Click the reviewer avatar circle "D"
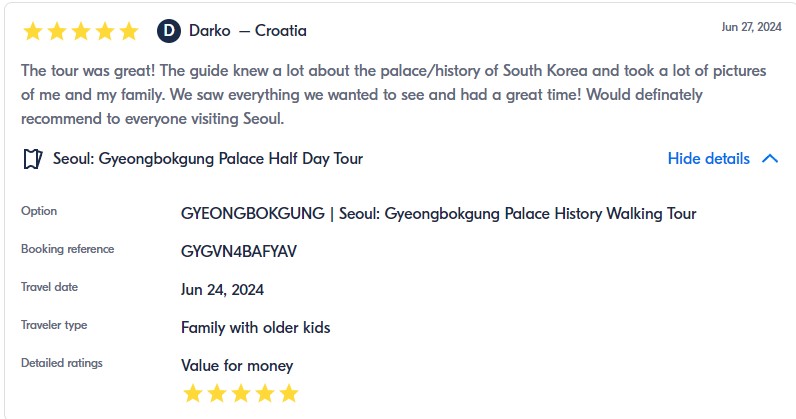Image resolution: width=796 pixels, height=419 pixels. pos(169,30)
